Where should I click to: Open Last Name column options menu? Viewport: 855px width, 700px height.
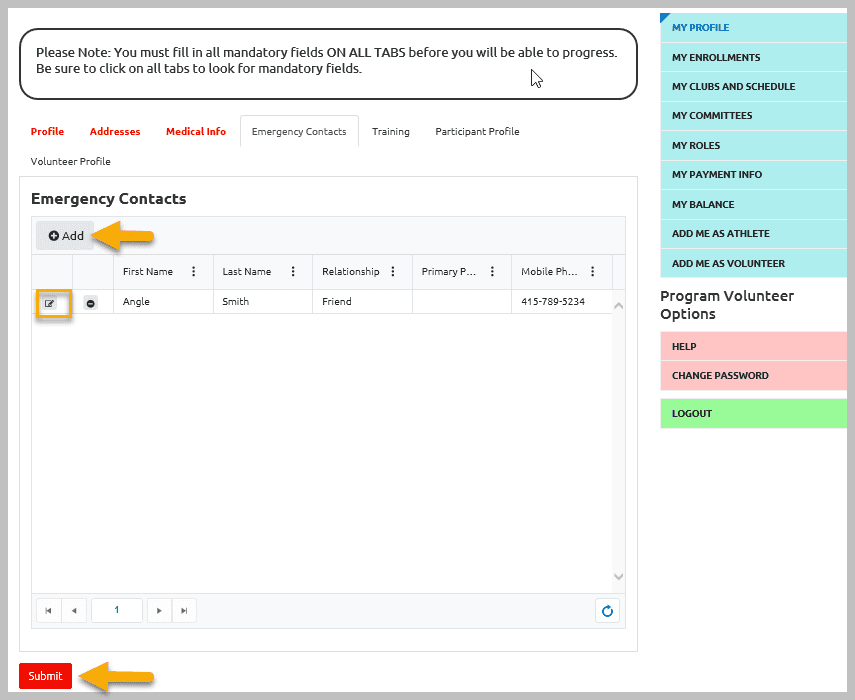(x=293, y=271)
